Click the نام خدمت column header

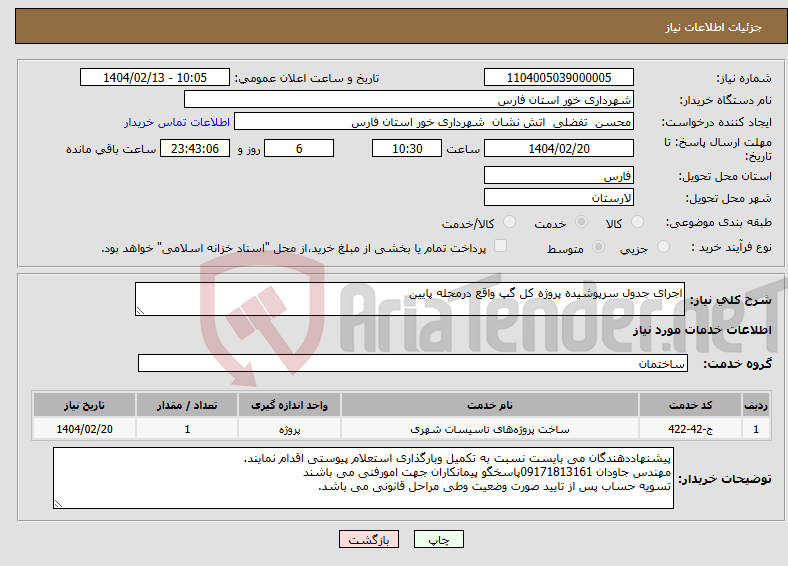coord(489,405)
